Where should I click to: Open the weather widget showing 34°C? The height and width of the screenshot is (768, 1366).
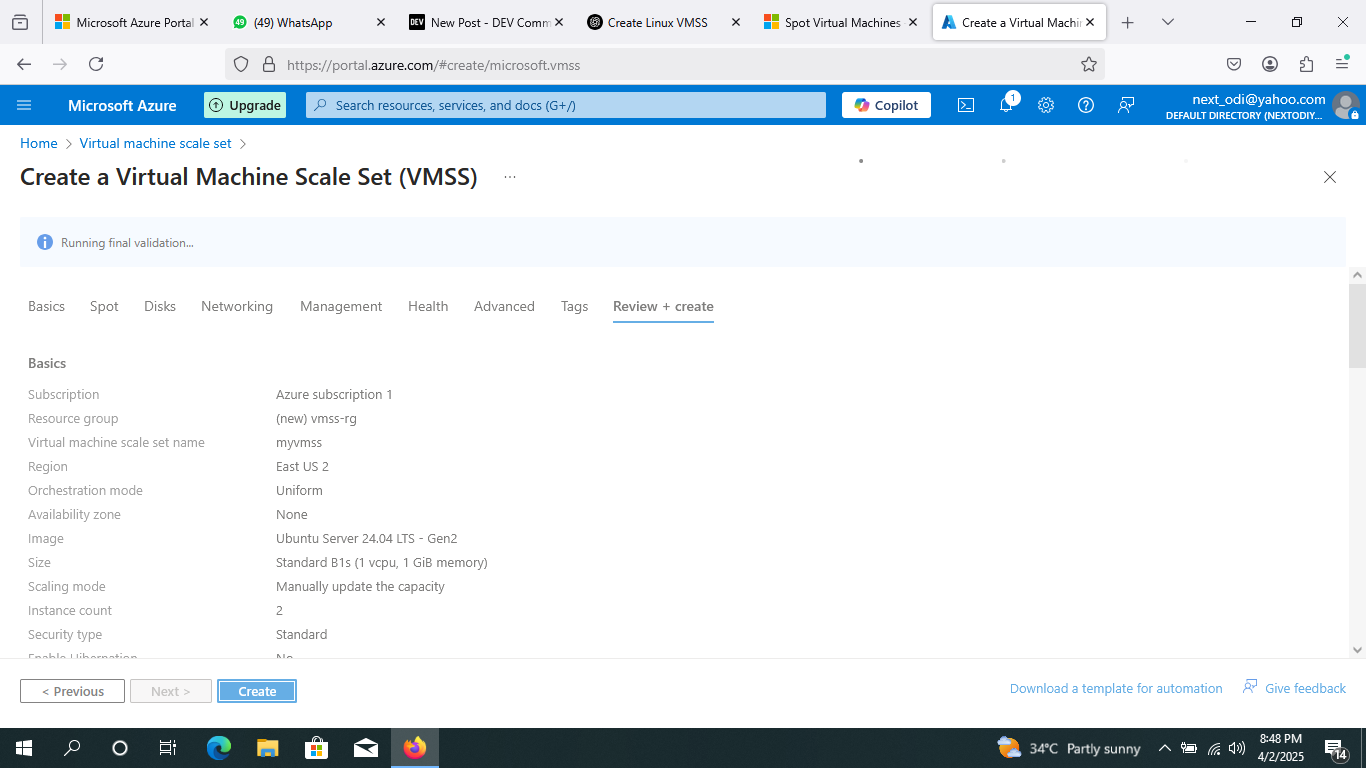(x=1069, y=748)
